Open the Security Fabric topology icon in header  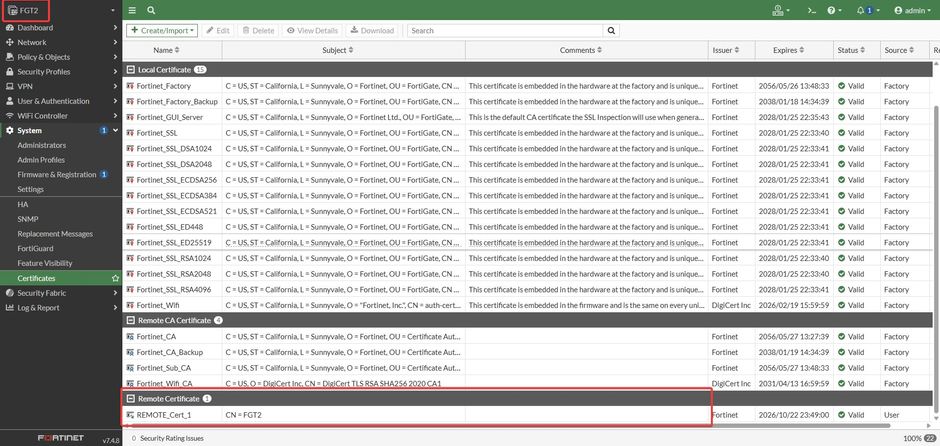[781, 10]
